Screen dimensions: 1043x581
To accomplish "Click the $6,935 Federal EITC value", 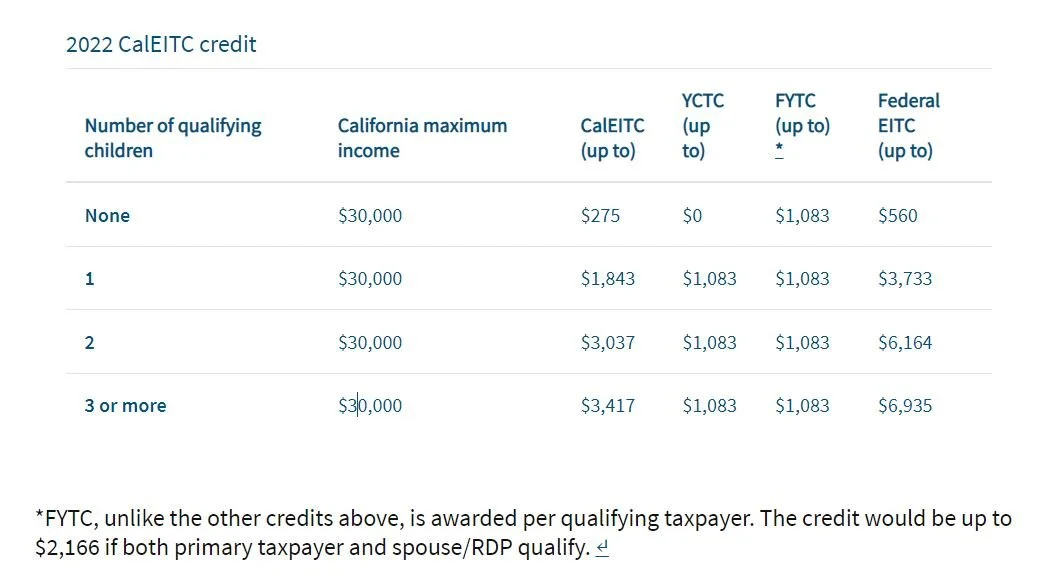I will [x=905, y=406].
